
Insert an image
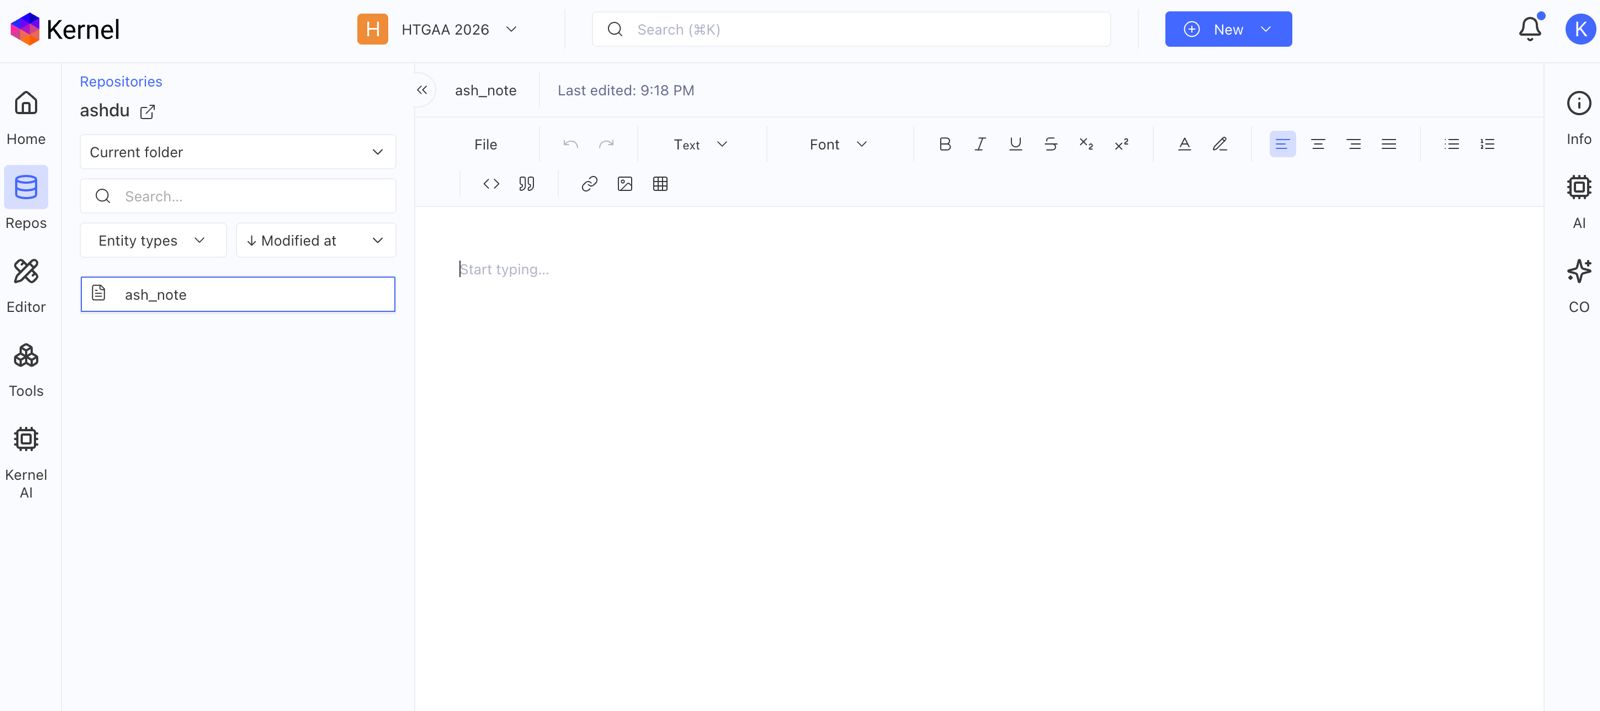(x=625, y=184)
